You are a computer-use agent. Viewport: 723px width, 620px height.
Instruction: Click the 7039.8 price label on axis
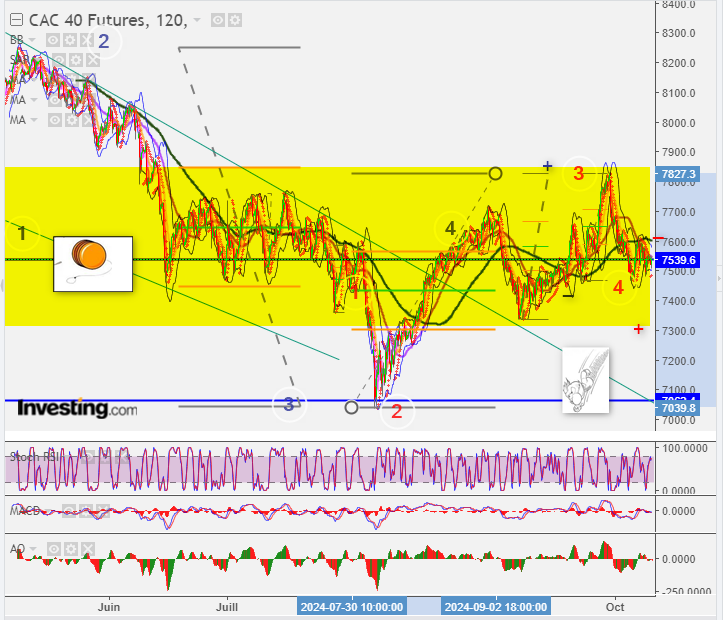pos(678,408)
